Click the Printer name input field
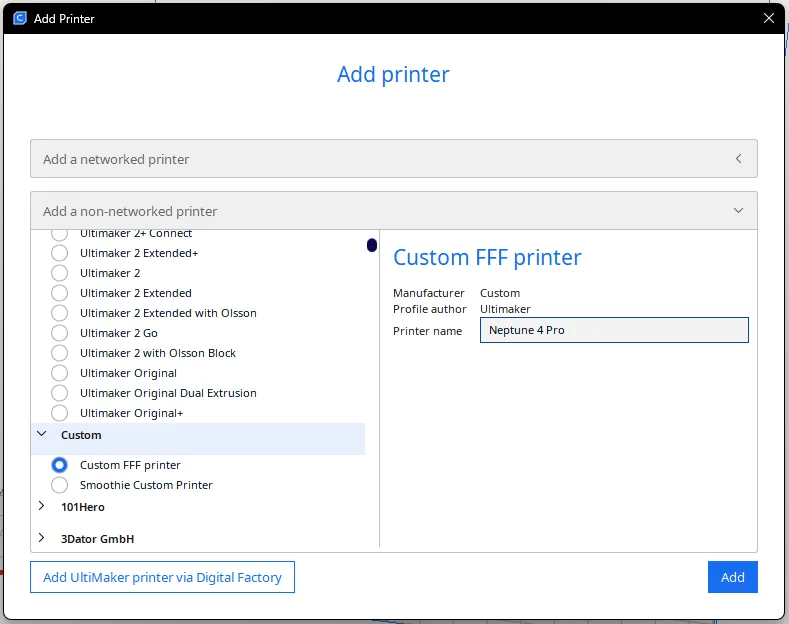The height and width of the screenshot is (624, 789). click(614, 330)
